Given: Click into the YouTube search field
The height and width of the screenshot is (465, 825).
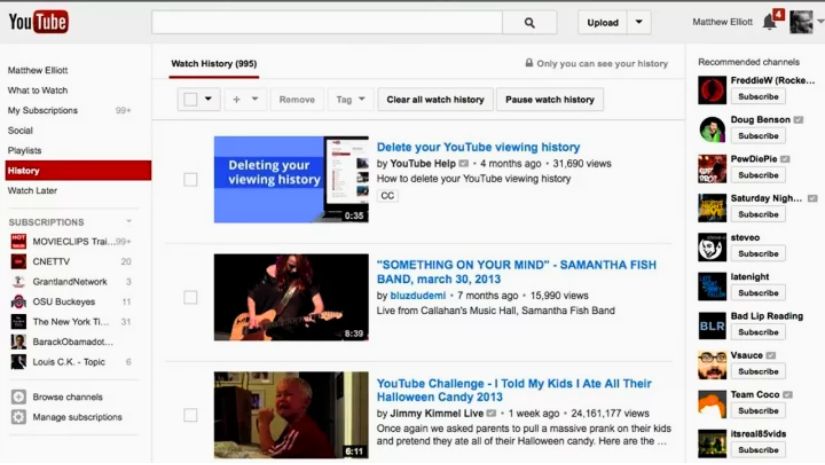Looking at the screenshot, I should 326,22.
